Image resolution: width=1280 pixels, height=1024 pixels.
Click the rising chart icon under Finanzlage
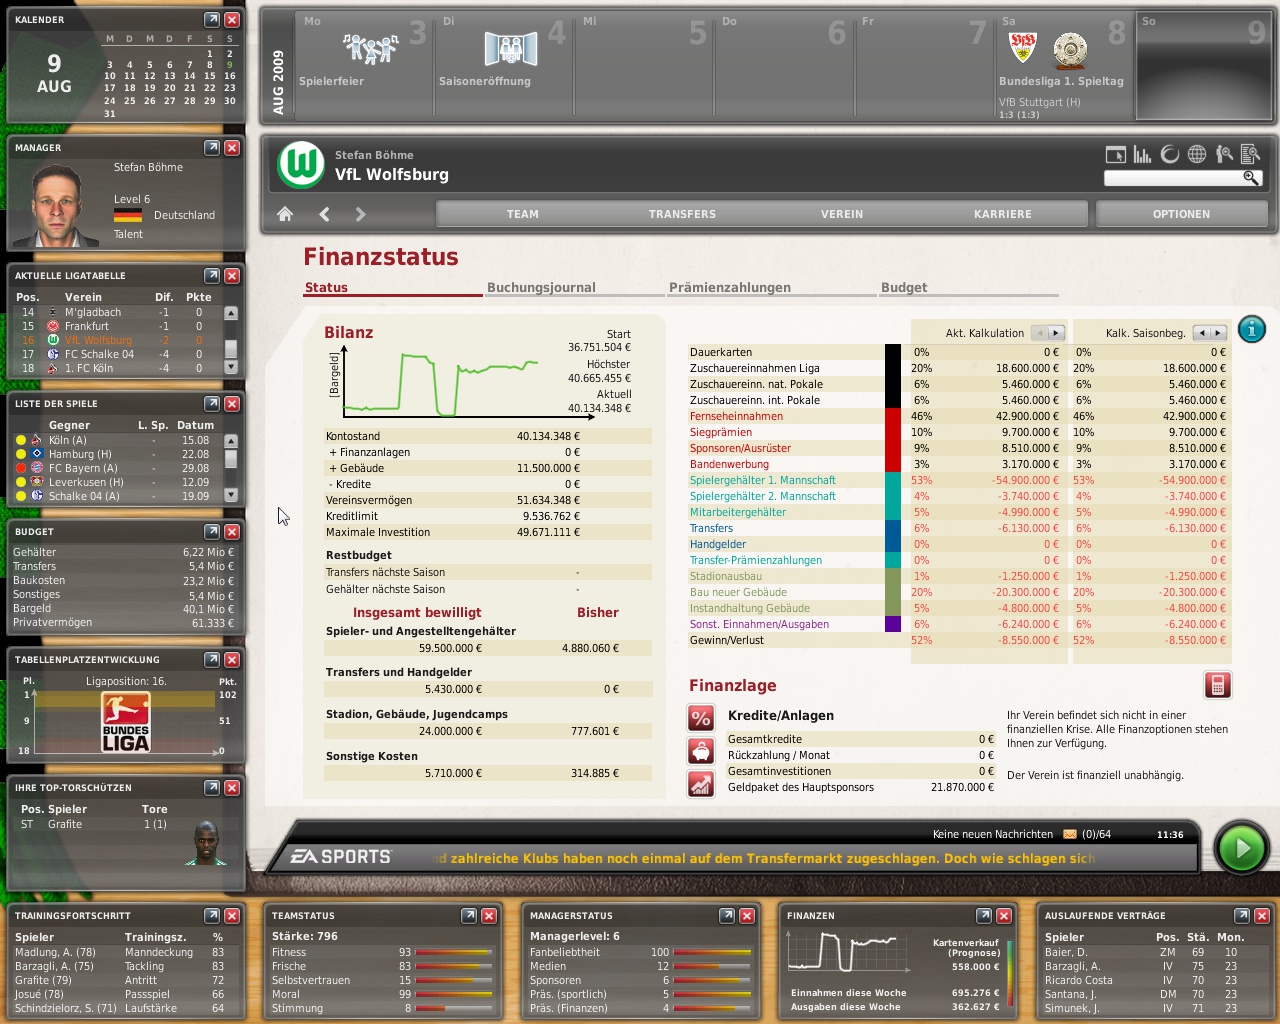point(701,784)
